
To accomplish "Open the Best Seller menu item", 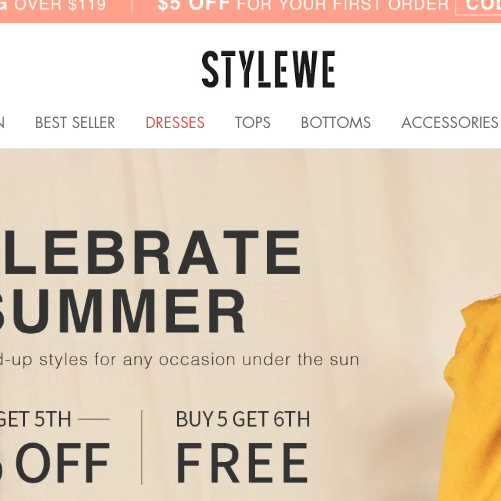I will pyautogui.click(x=75, y=122).
